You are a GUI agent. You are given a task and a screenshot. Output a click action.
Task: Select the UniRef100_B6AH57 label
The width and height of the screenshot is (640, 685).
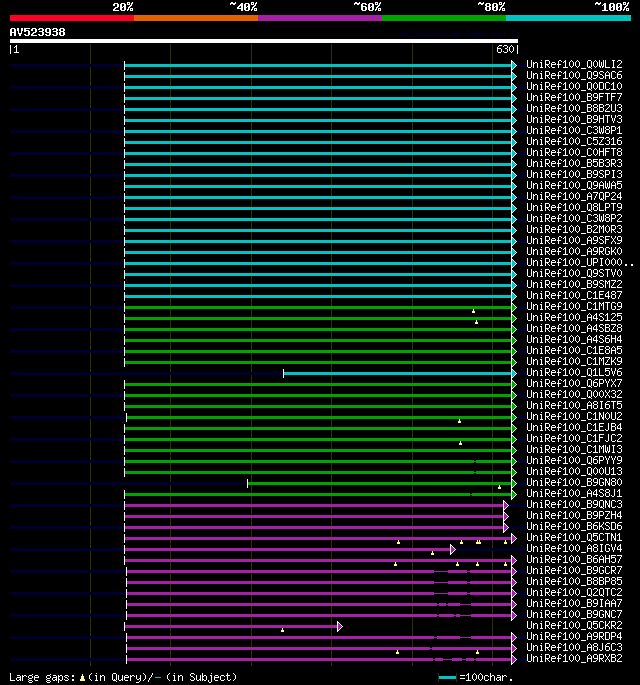coord(574,560)
